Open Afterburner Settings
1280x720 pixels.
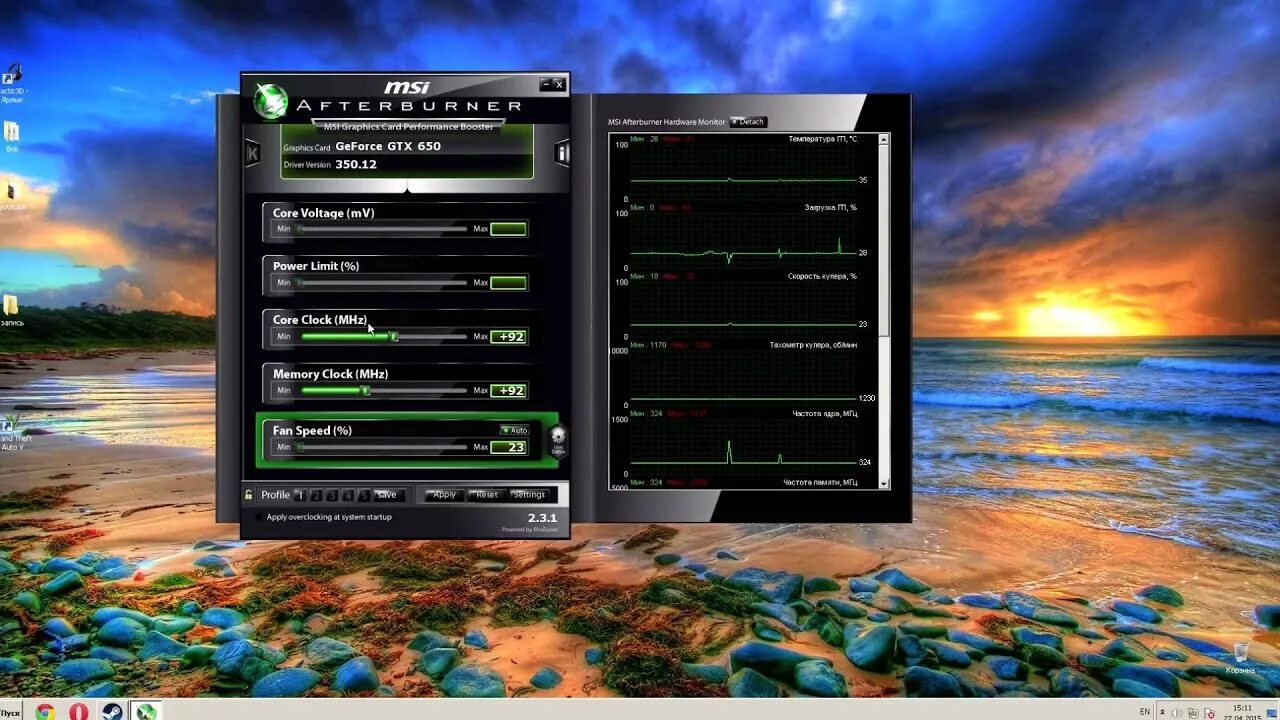529,495
